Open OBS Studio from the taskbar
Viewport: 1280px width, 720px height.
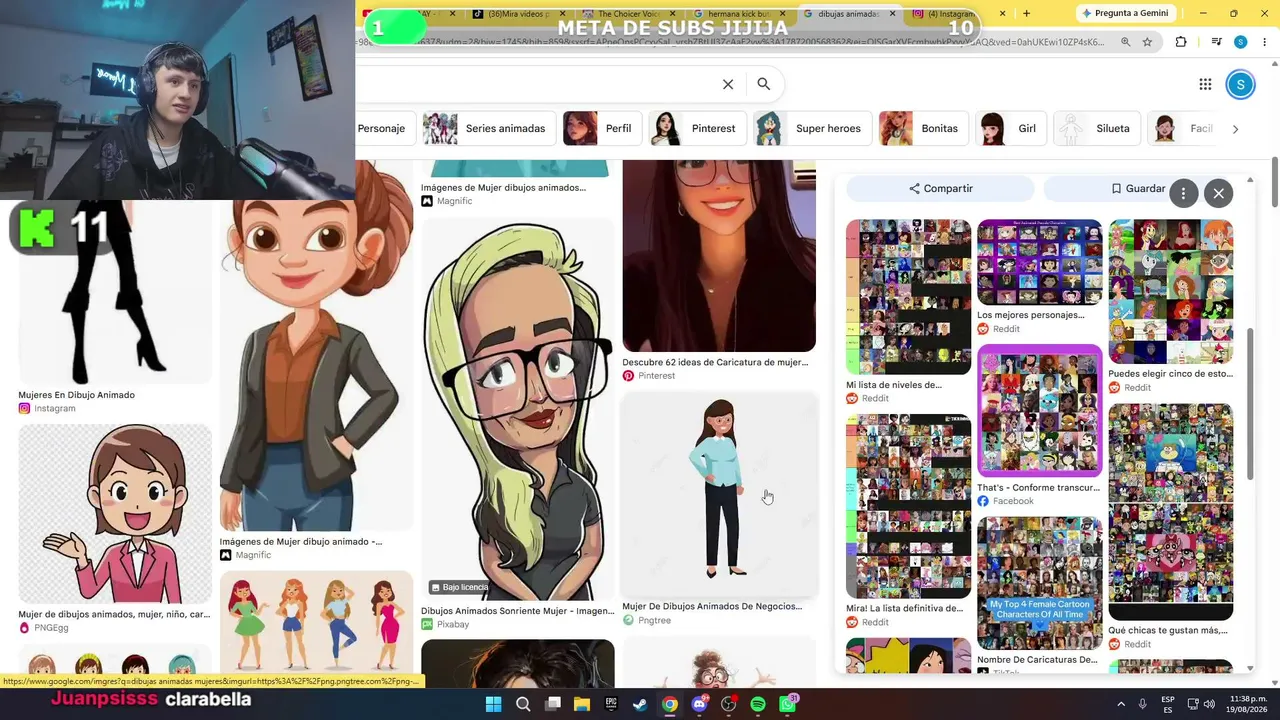[x=729, y=704]
